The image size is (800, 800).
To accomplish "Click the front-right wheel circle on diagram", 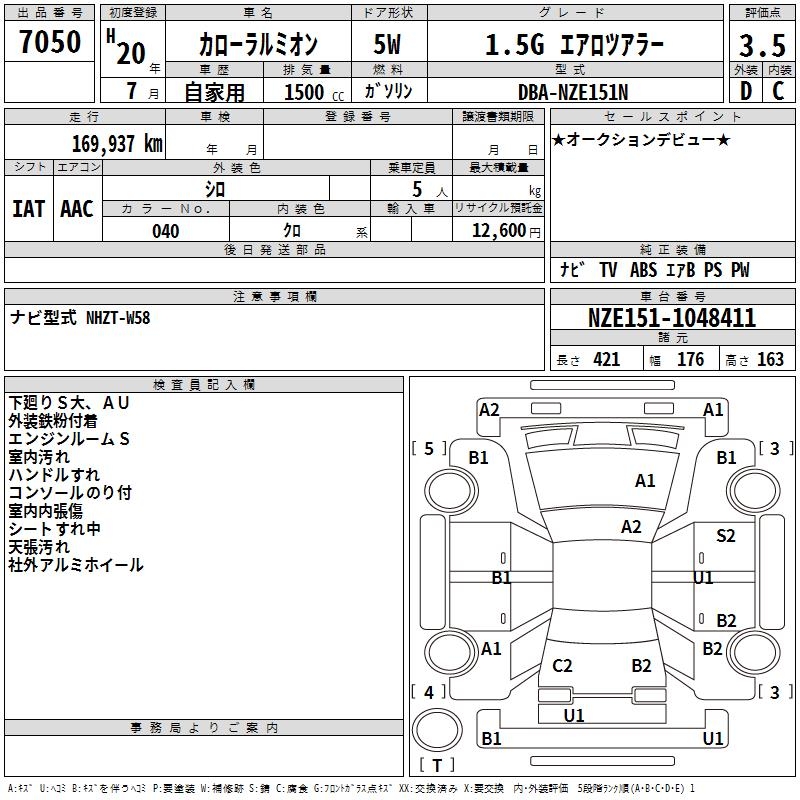I will (754, 491).
